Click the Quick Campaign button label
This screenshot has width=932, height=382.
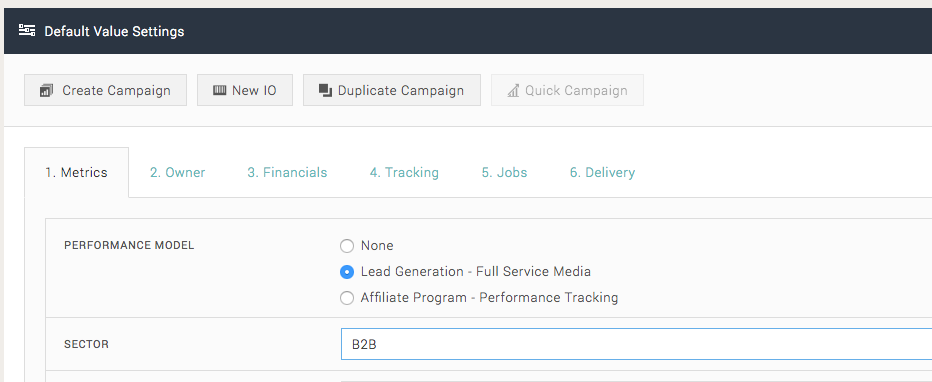[x=577, y=90]
